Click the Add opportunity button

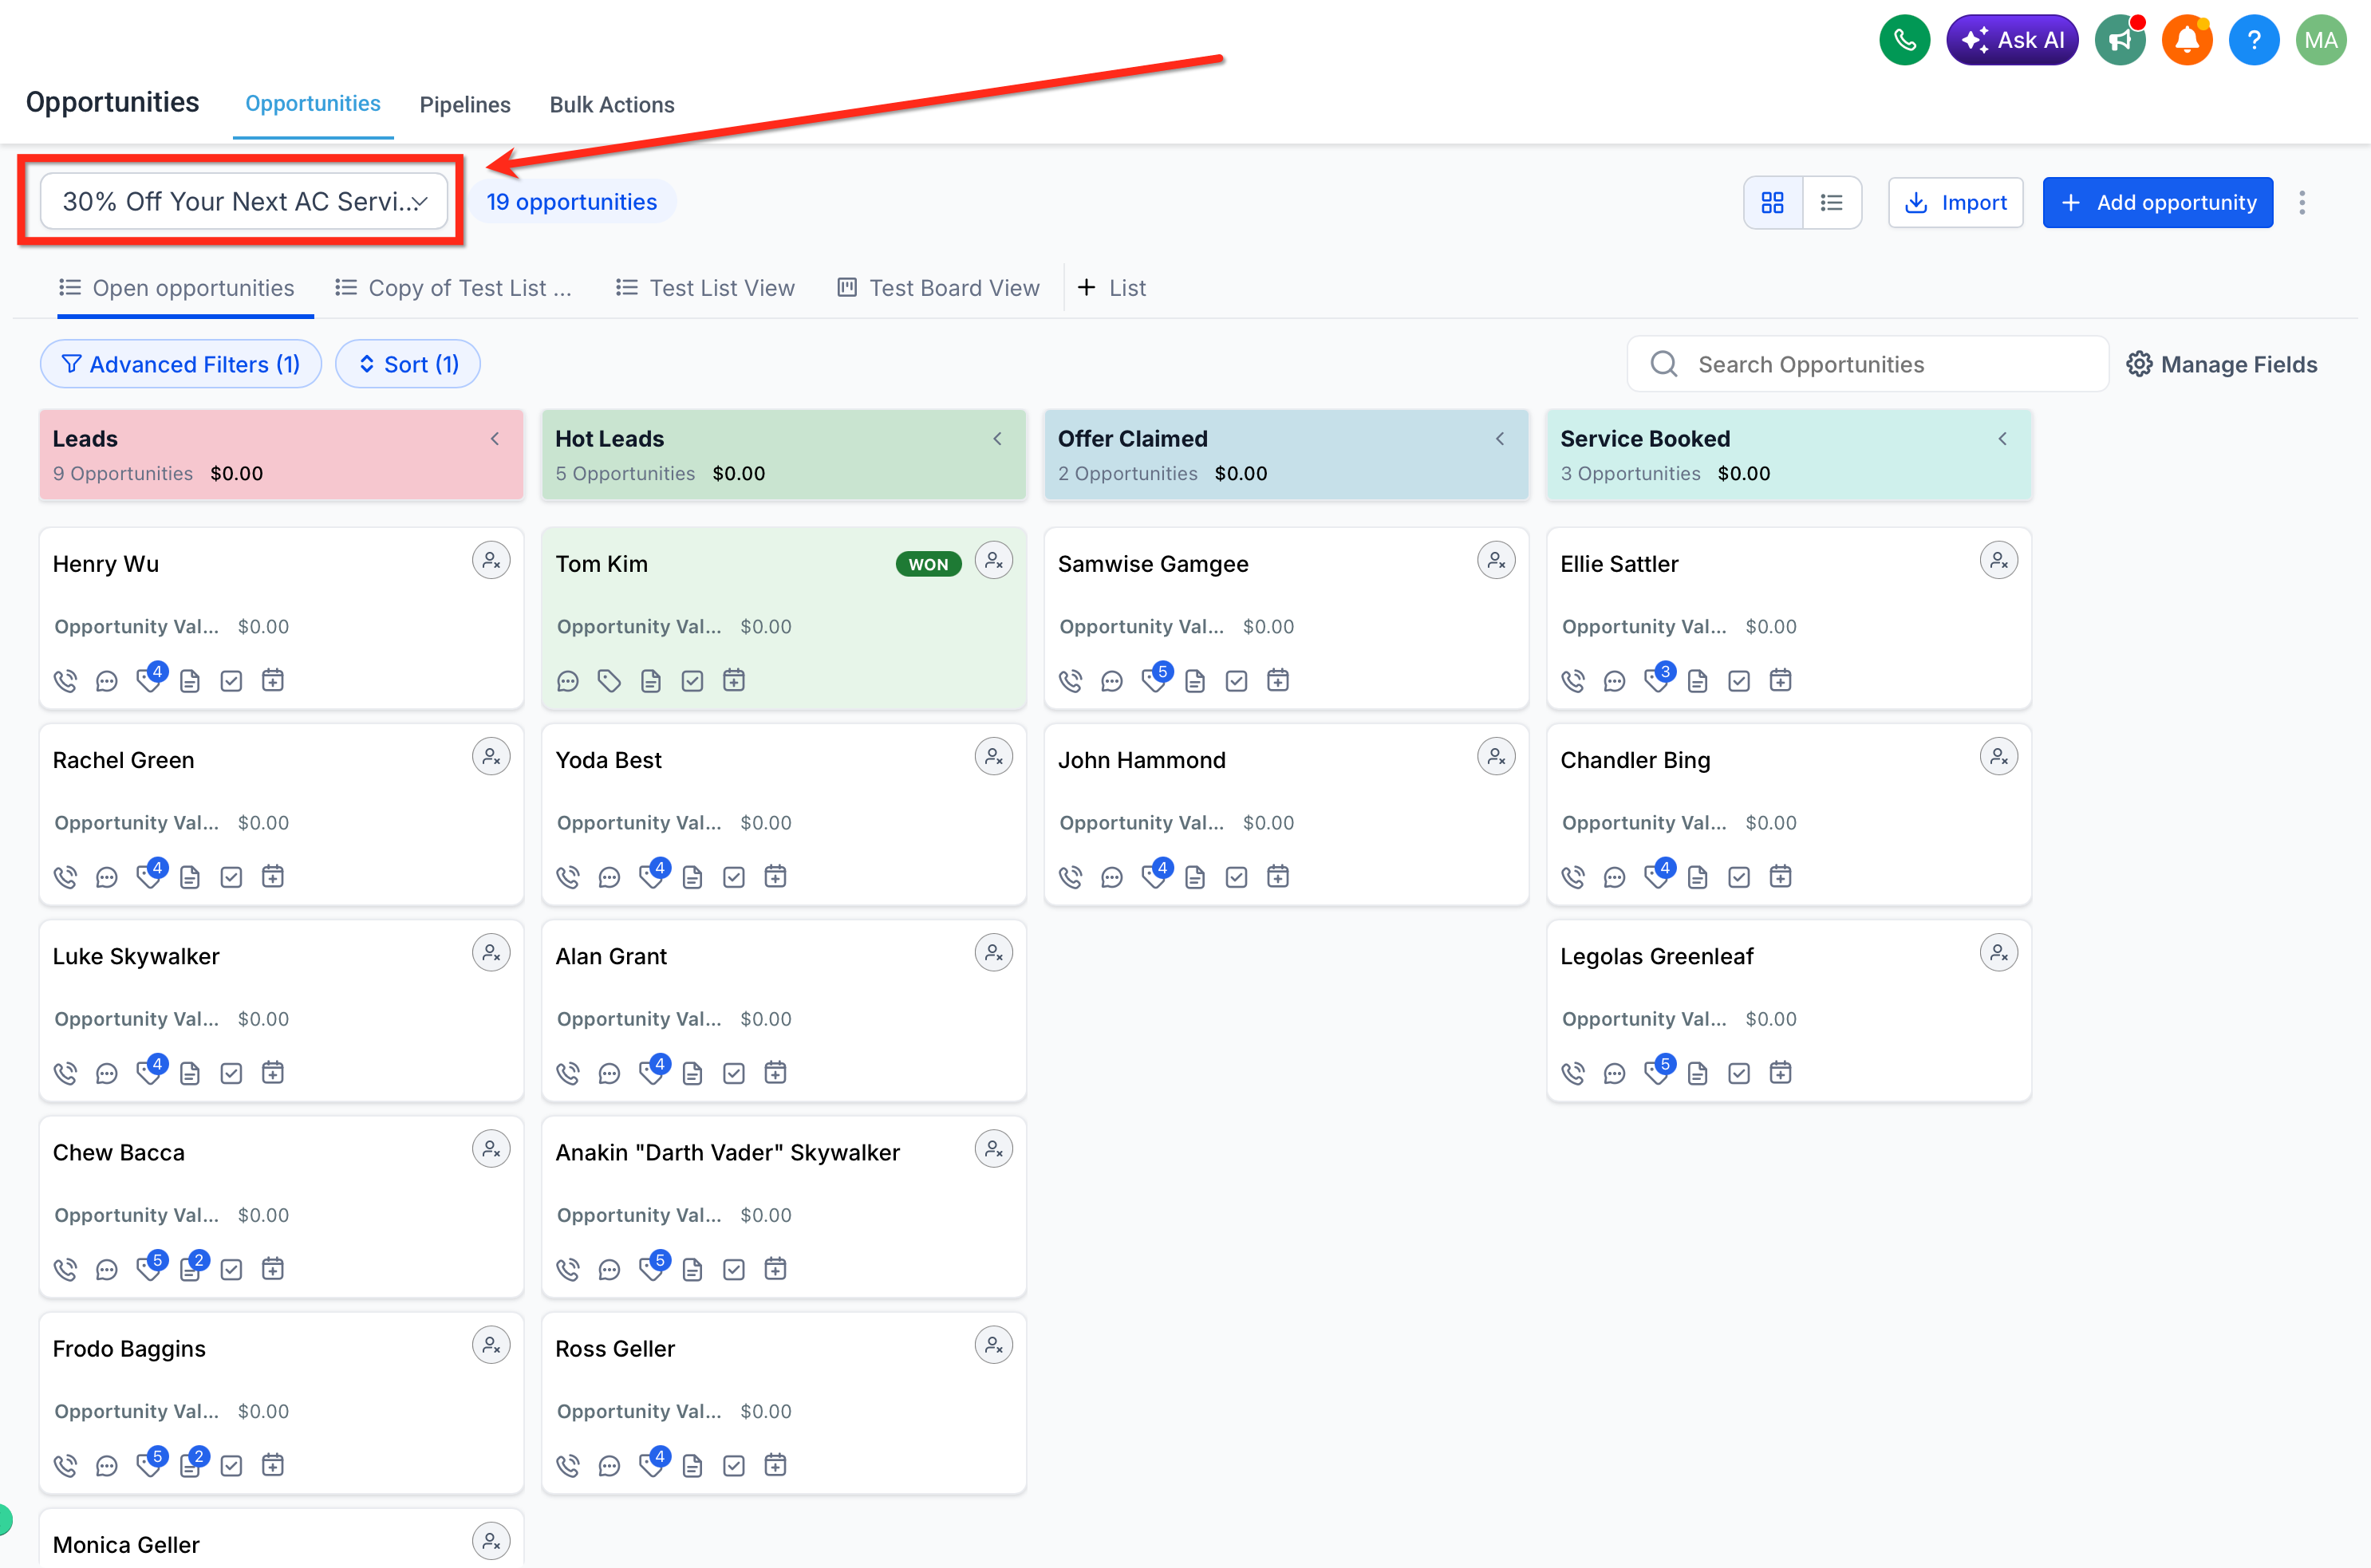[x=2158, y=203]
